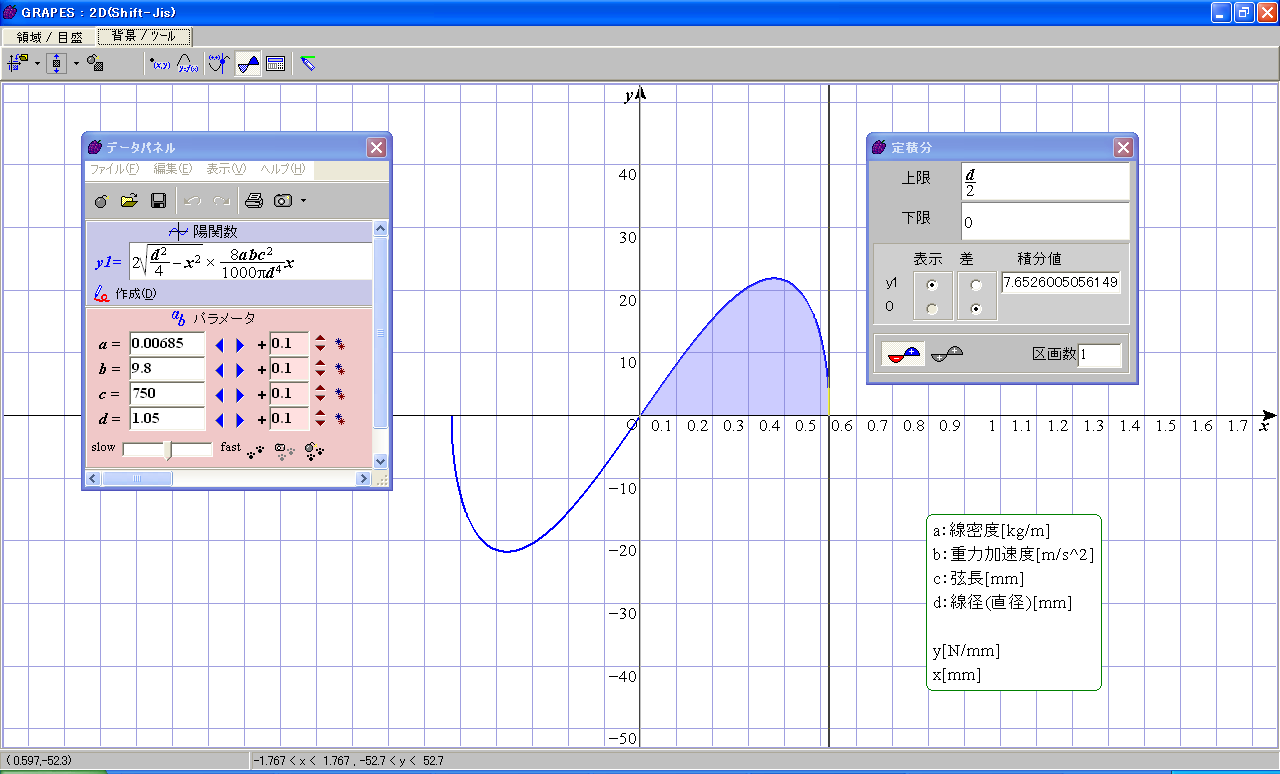
Task: Click the y1 function formula field
Action: [250, 262]
